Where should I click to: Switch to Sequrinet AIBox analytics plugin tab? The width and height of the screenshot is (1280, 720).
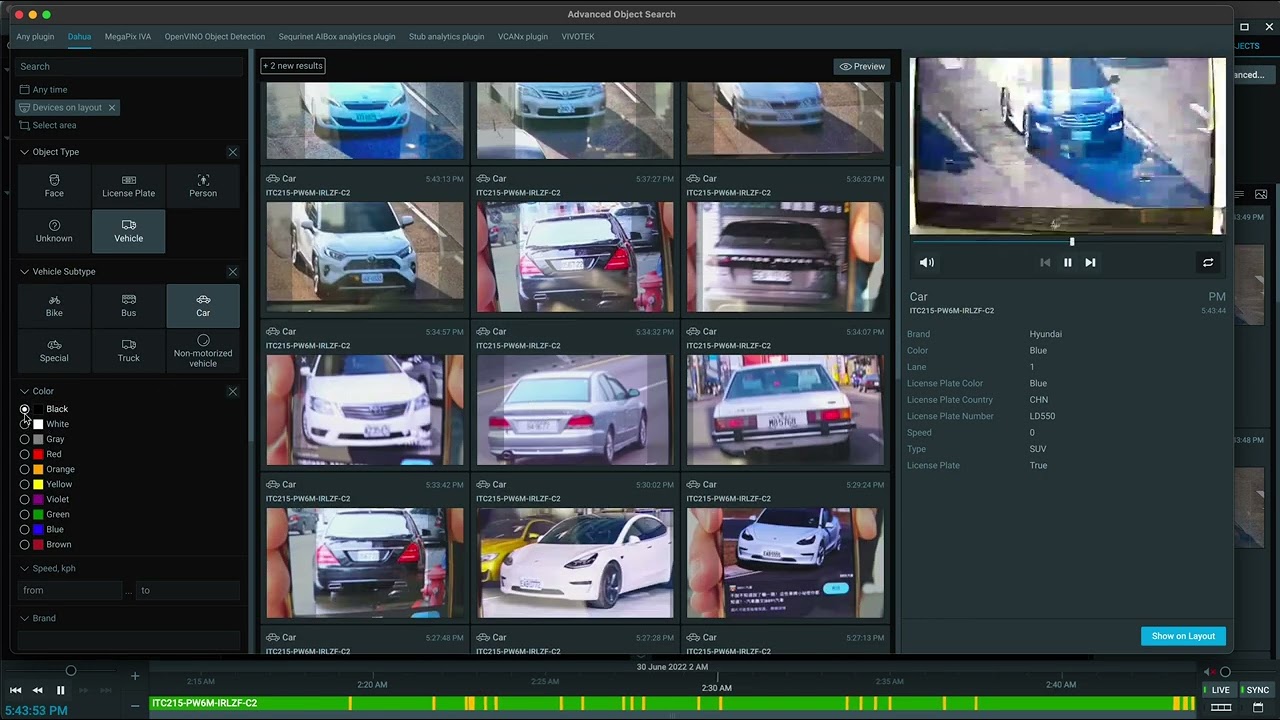click(x=337, y=37)
